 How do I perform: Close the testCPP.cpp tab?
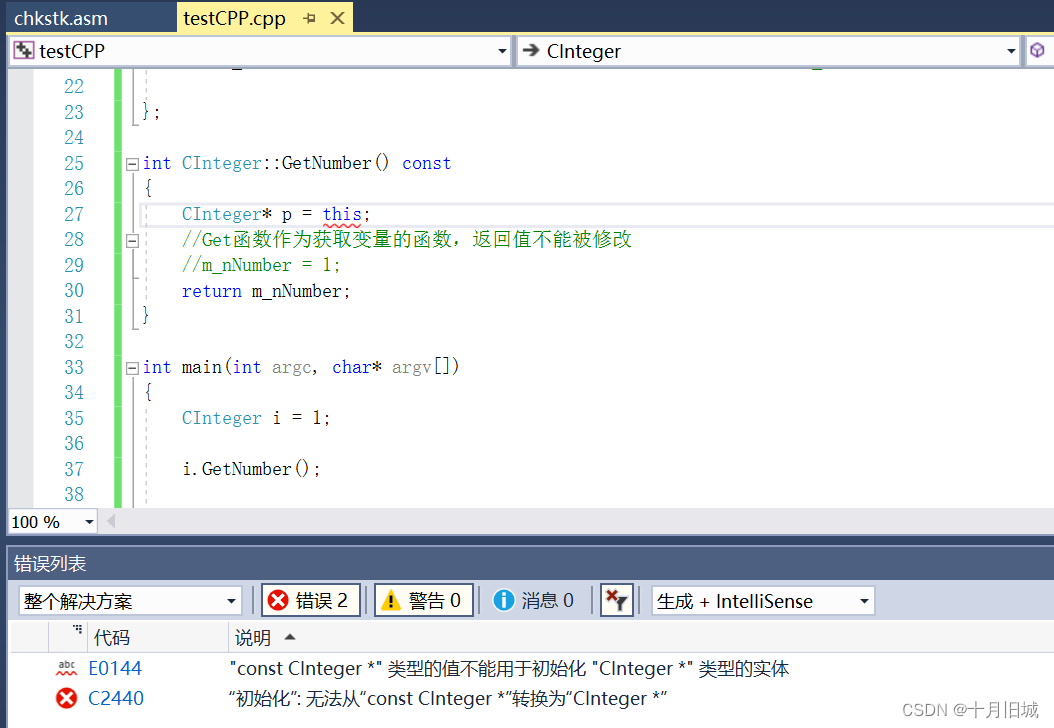[337, 18]
